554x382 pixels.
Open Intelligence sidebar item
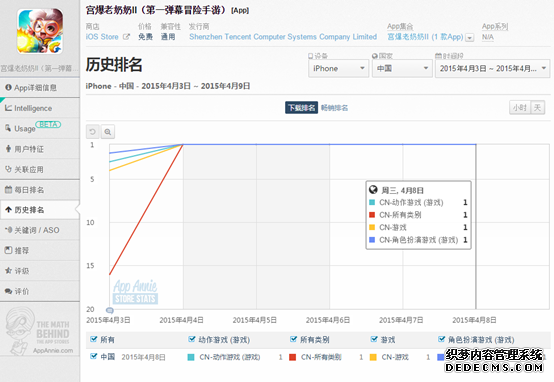(40, 108)
